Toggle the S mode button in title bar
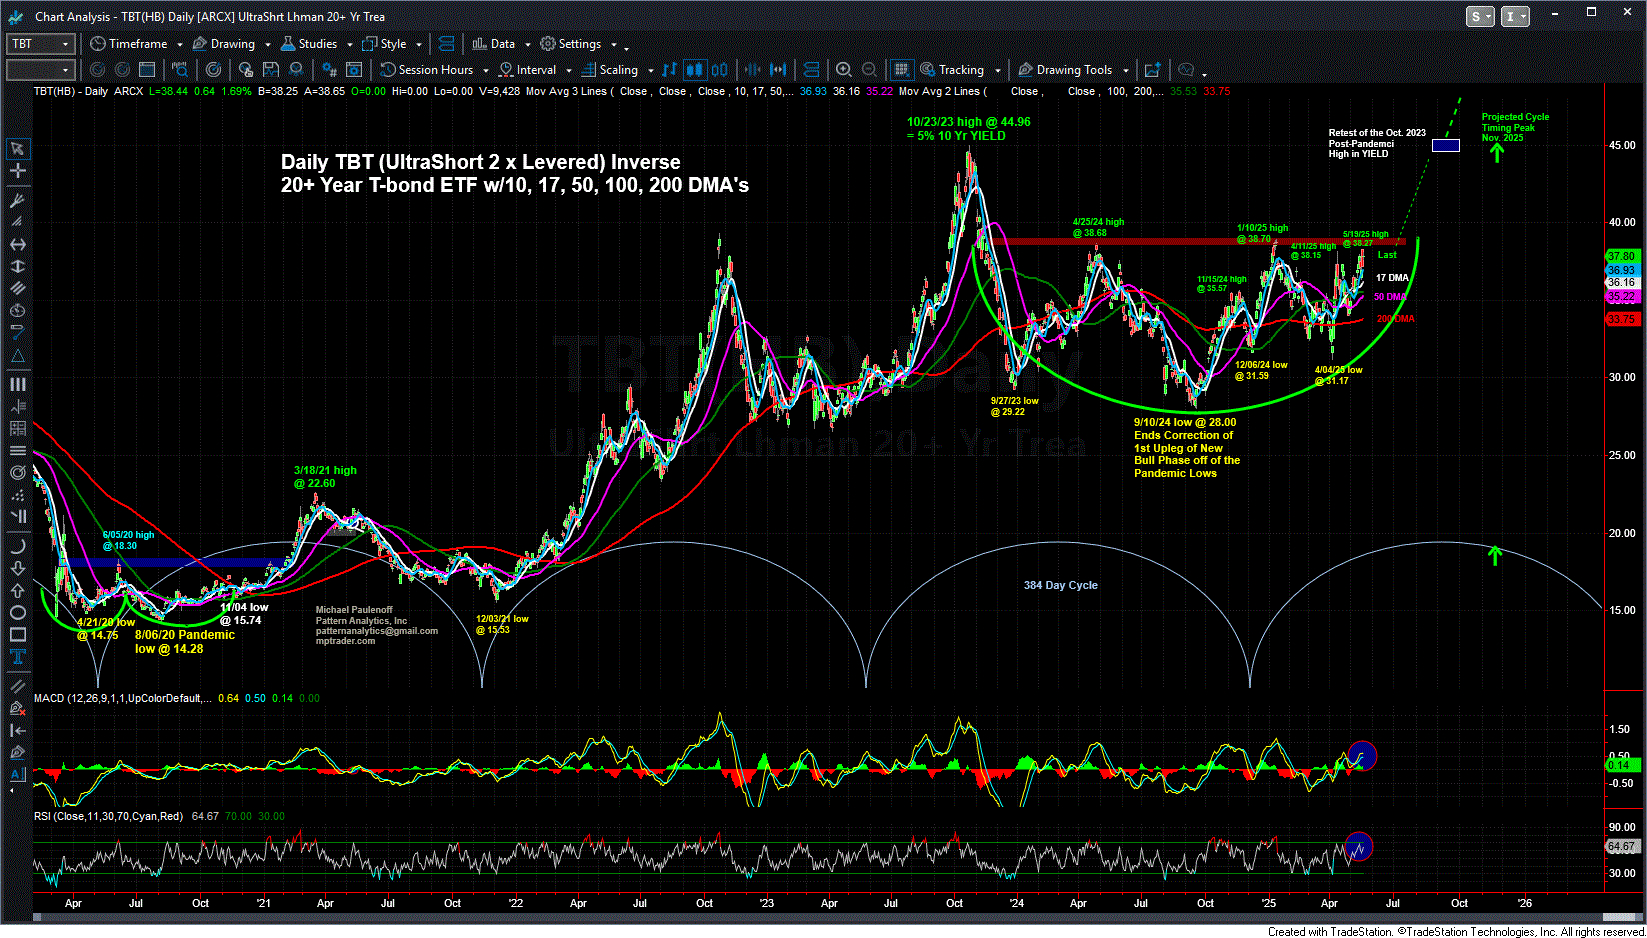Screen dimensions: 1647x938 [1480, 17]
